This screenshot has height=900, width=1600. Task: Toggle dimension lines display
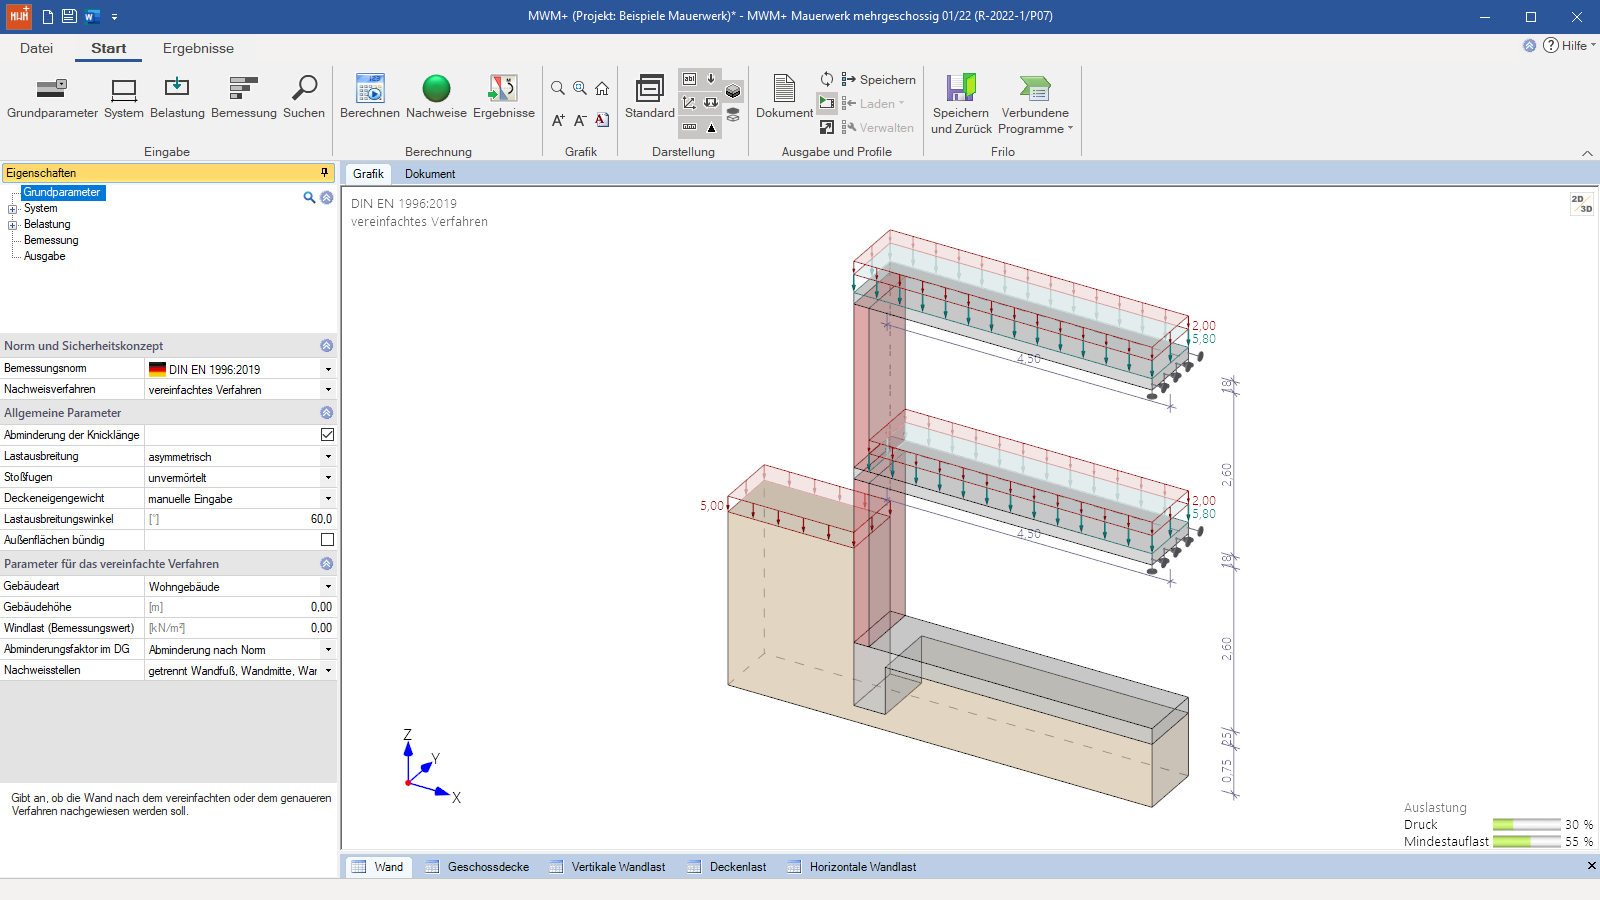pos(689,127)
